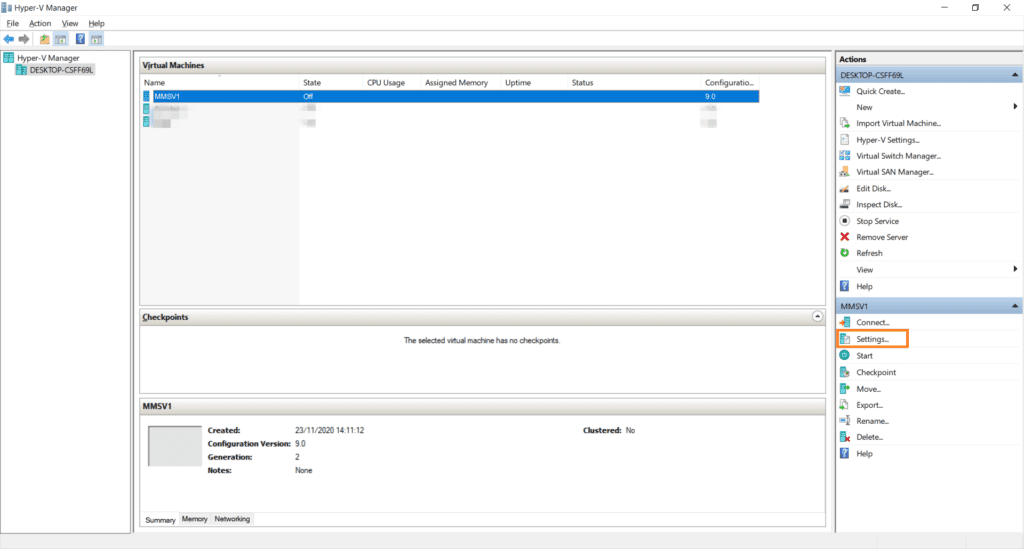Open the Action menu

click(40, 24)
